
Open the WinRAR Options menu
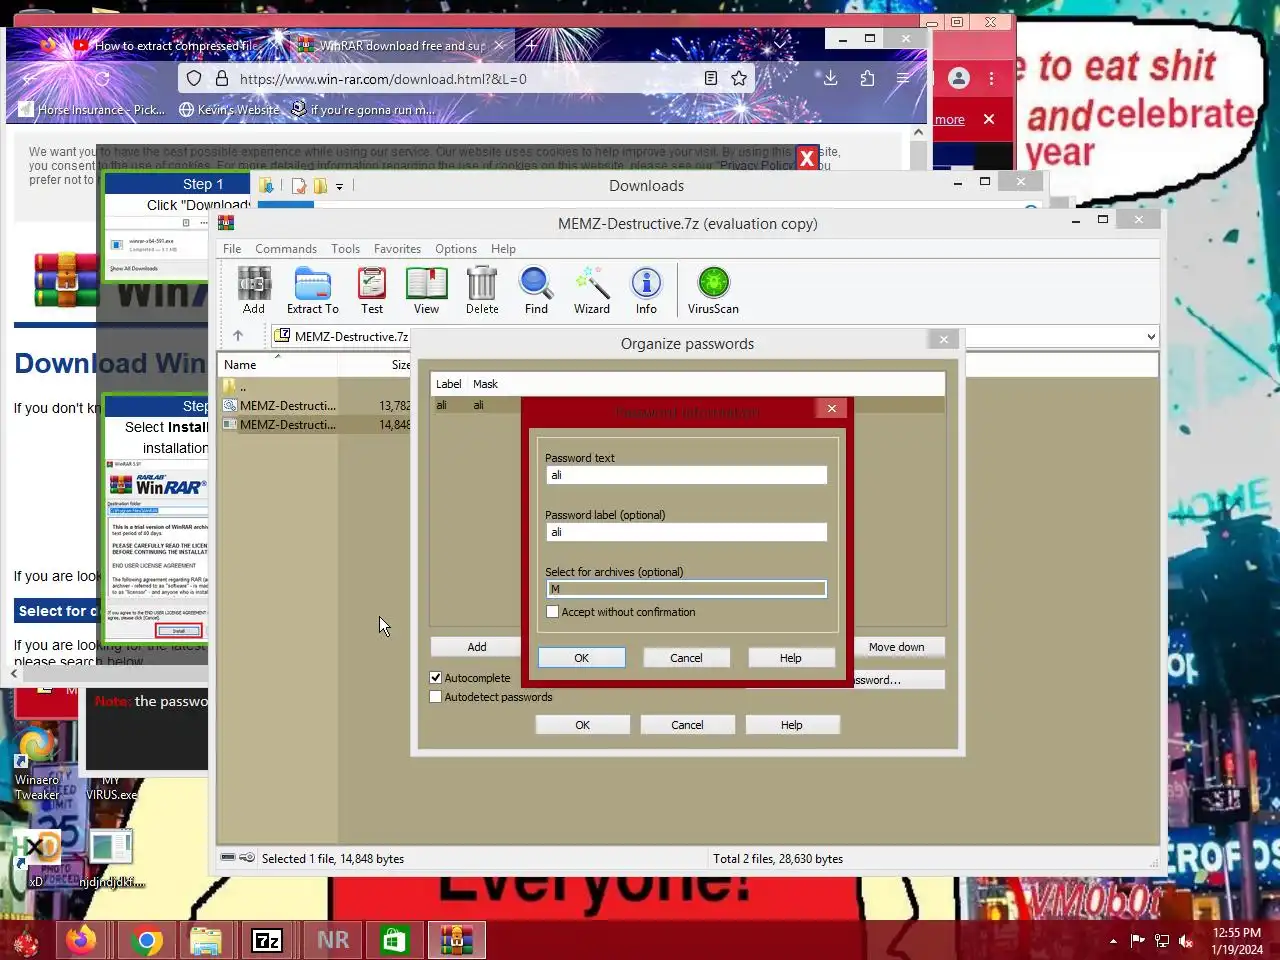pos(456,249)
